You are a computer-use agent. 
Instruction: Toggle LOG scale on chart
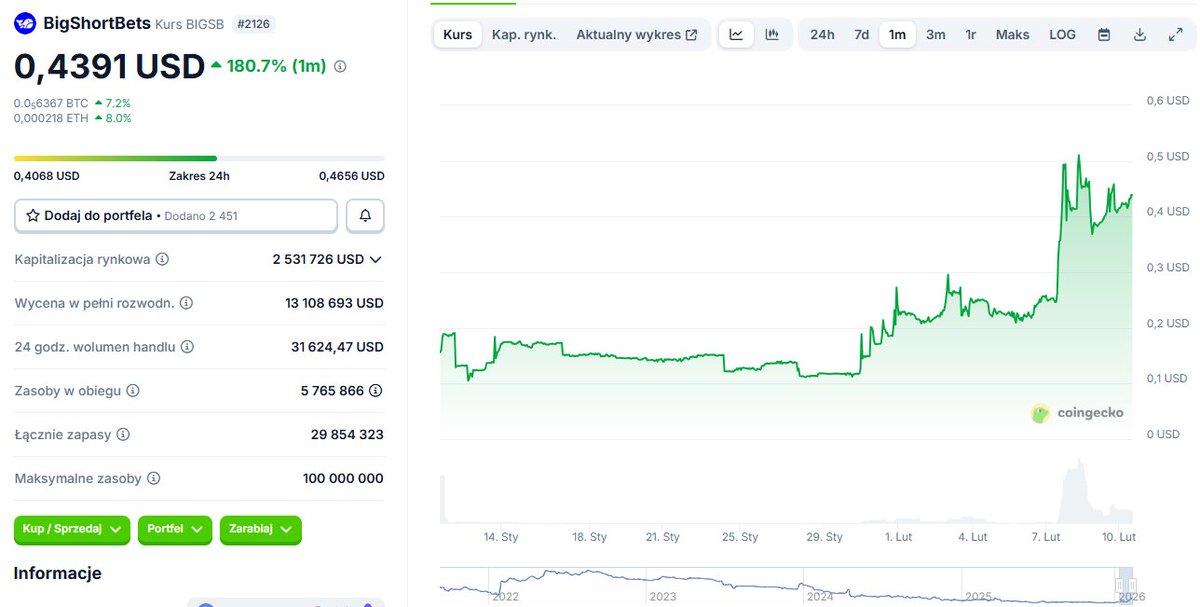[1063, 34]
